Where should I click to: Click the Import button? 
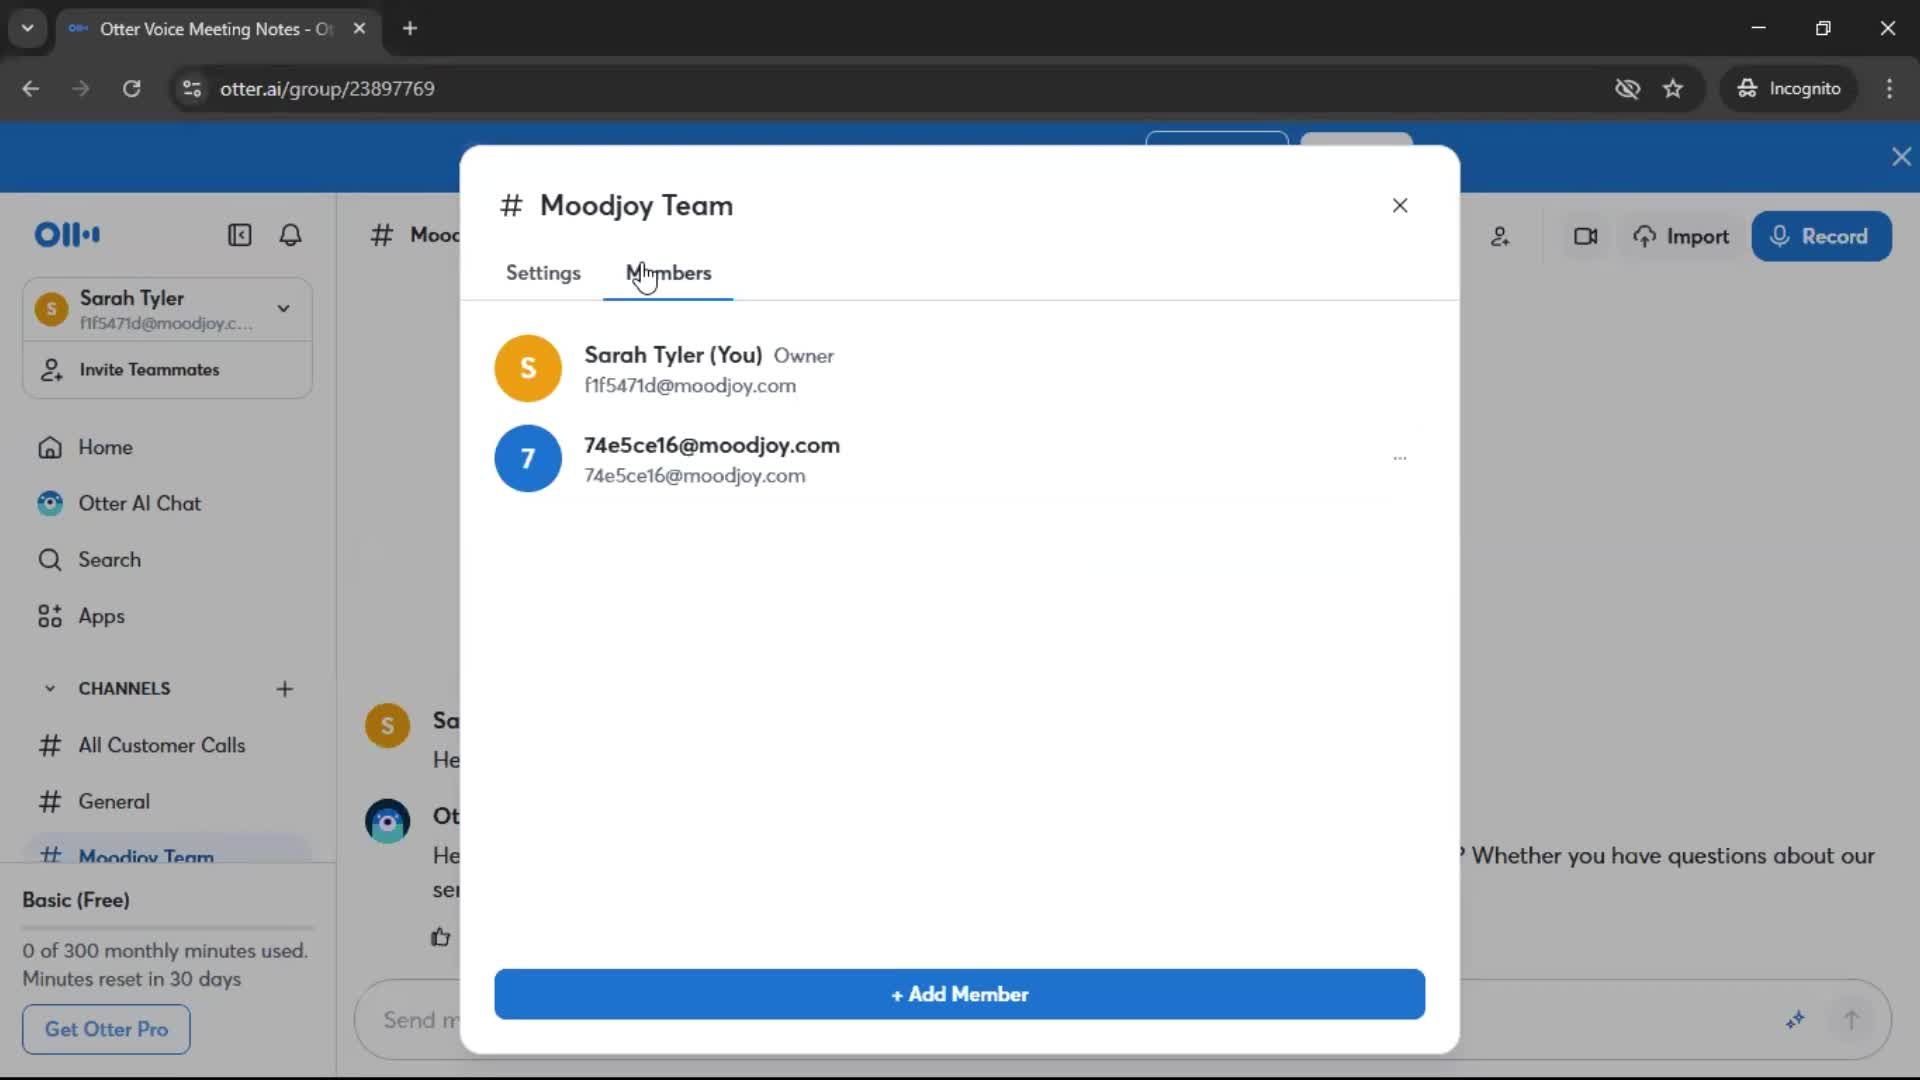click(x=1682, y=237)
